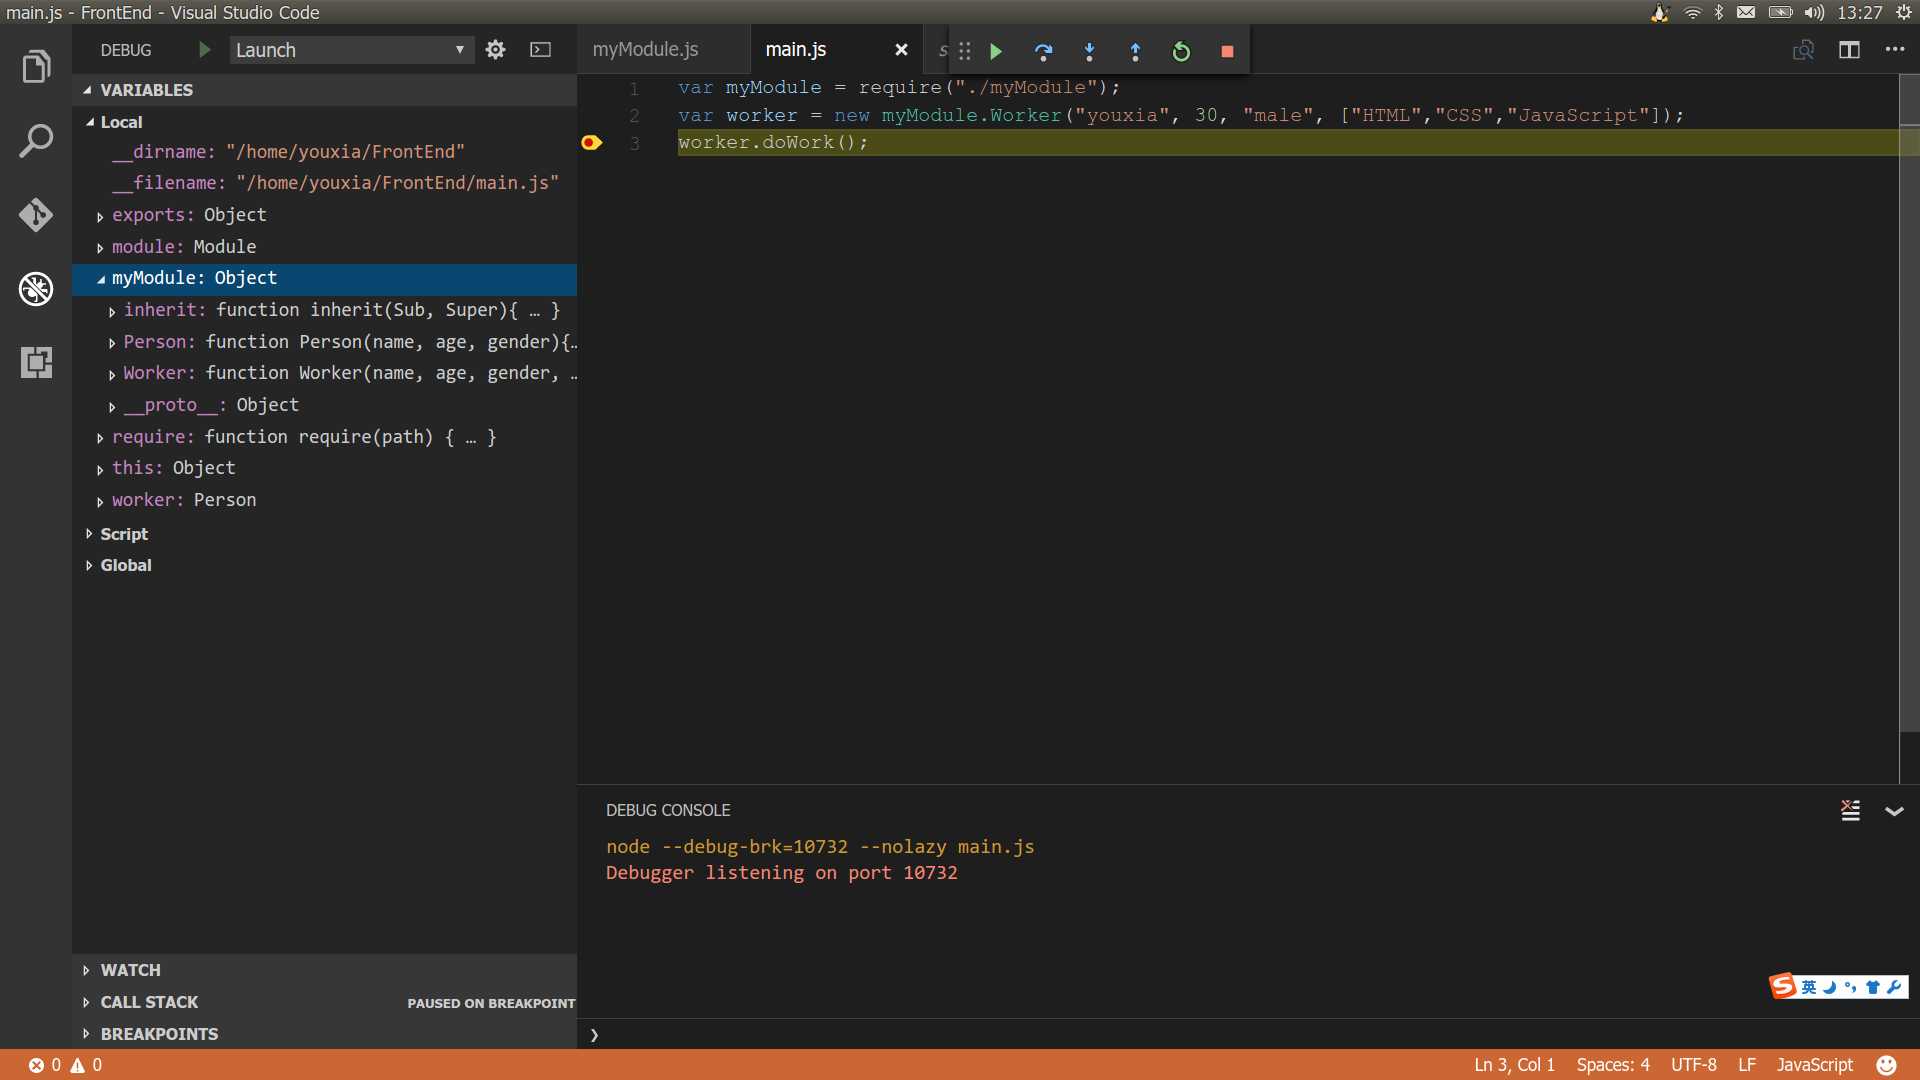The image size is (1920, 1080).
Task: Open the system volume indicator
Action: tap(1814, 12)
